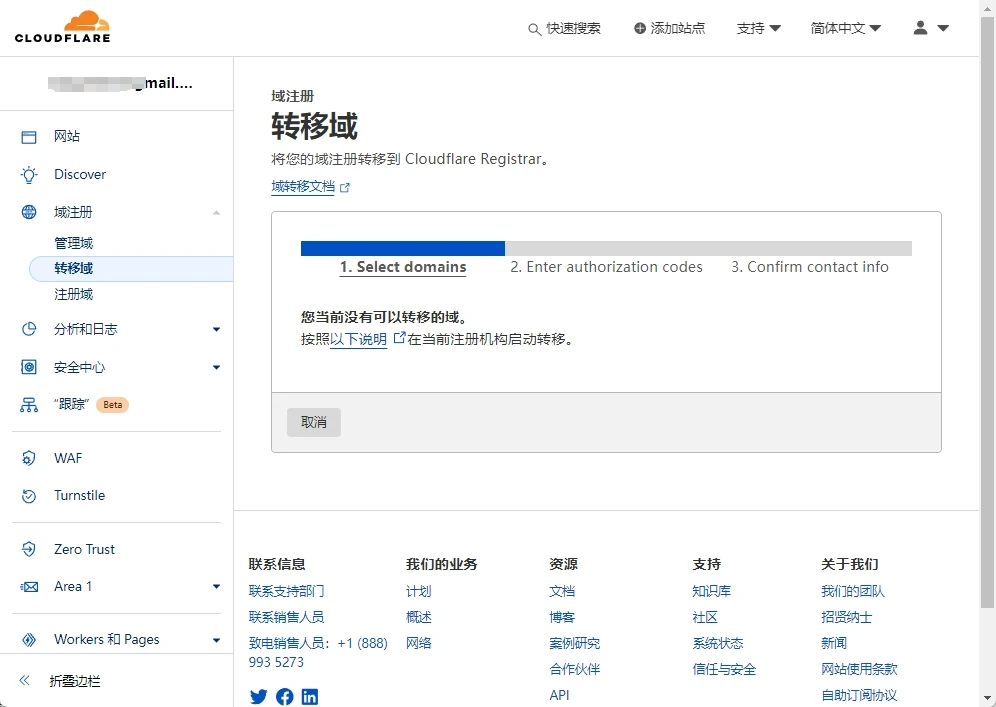Click the blue transfer progress bar
Image resolution: width=996 pixels, height=707 pixels.
pos(403,248)
